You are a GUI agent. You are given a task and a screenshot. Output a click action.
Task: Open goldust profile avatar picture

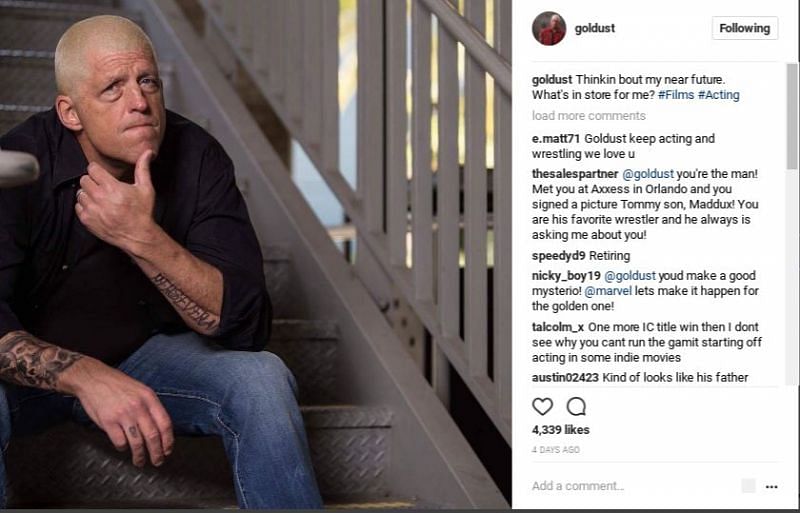tap(549, 29)
